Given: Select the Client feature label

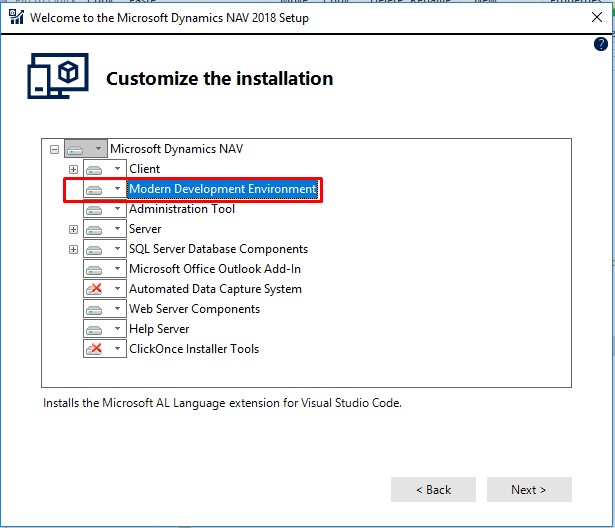Looking at the screenshot, I should (144, 169).
